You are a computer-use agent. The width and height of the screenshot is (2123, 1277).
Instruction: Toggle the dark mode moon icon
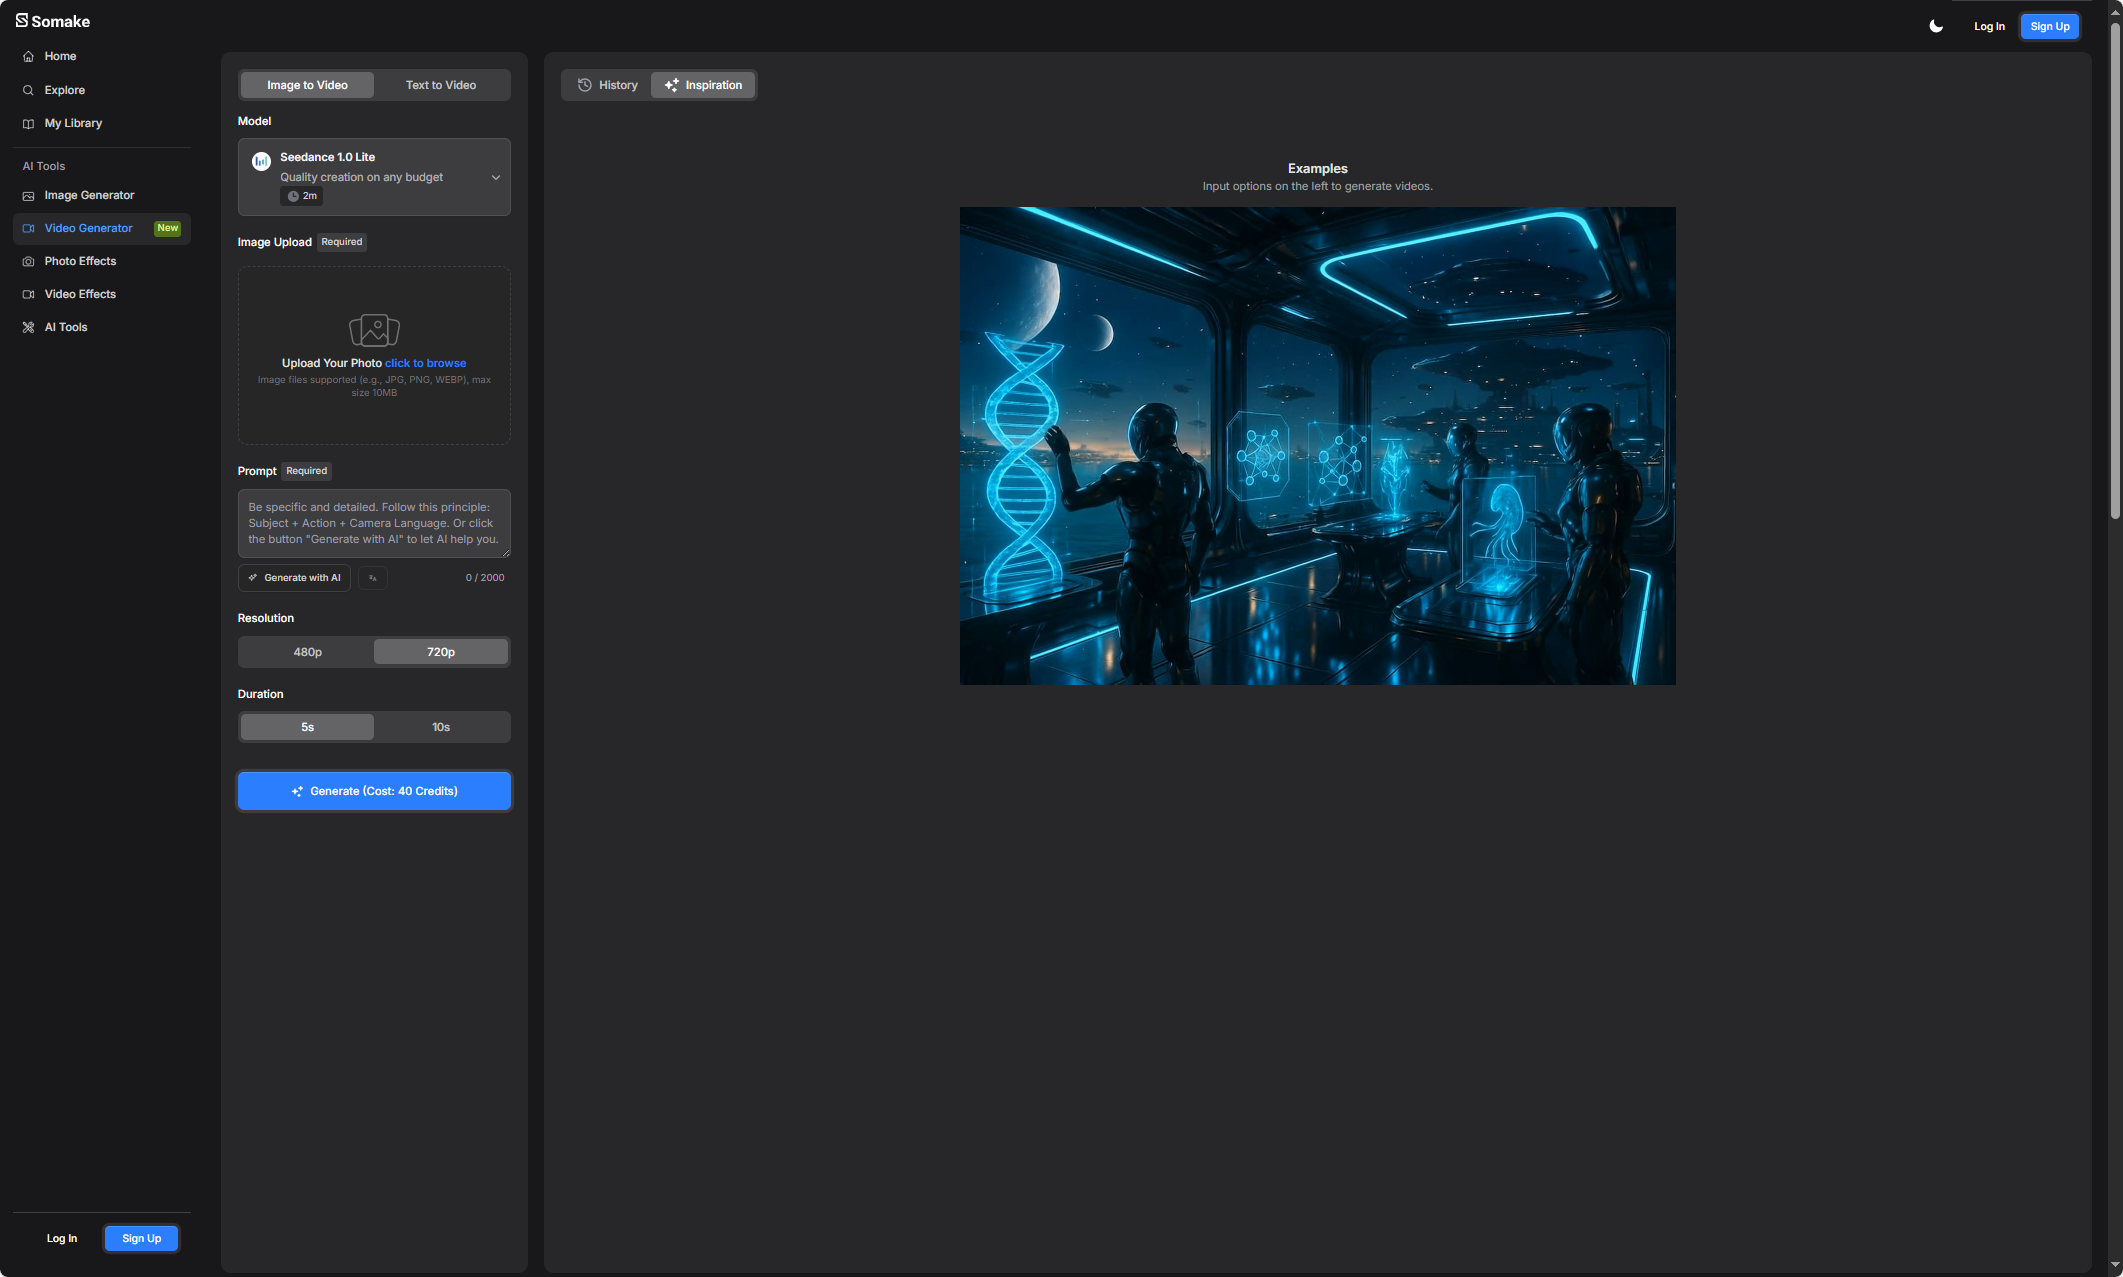coord(1936,26)
